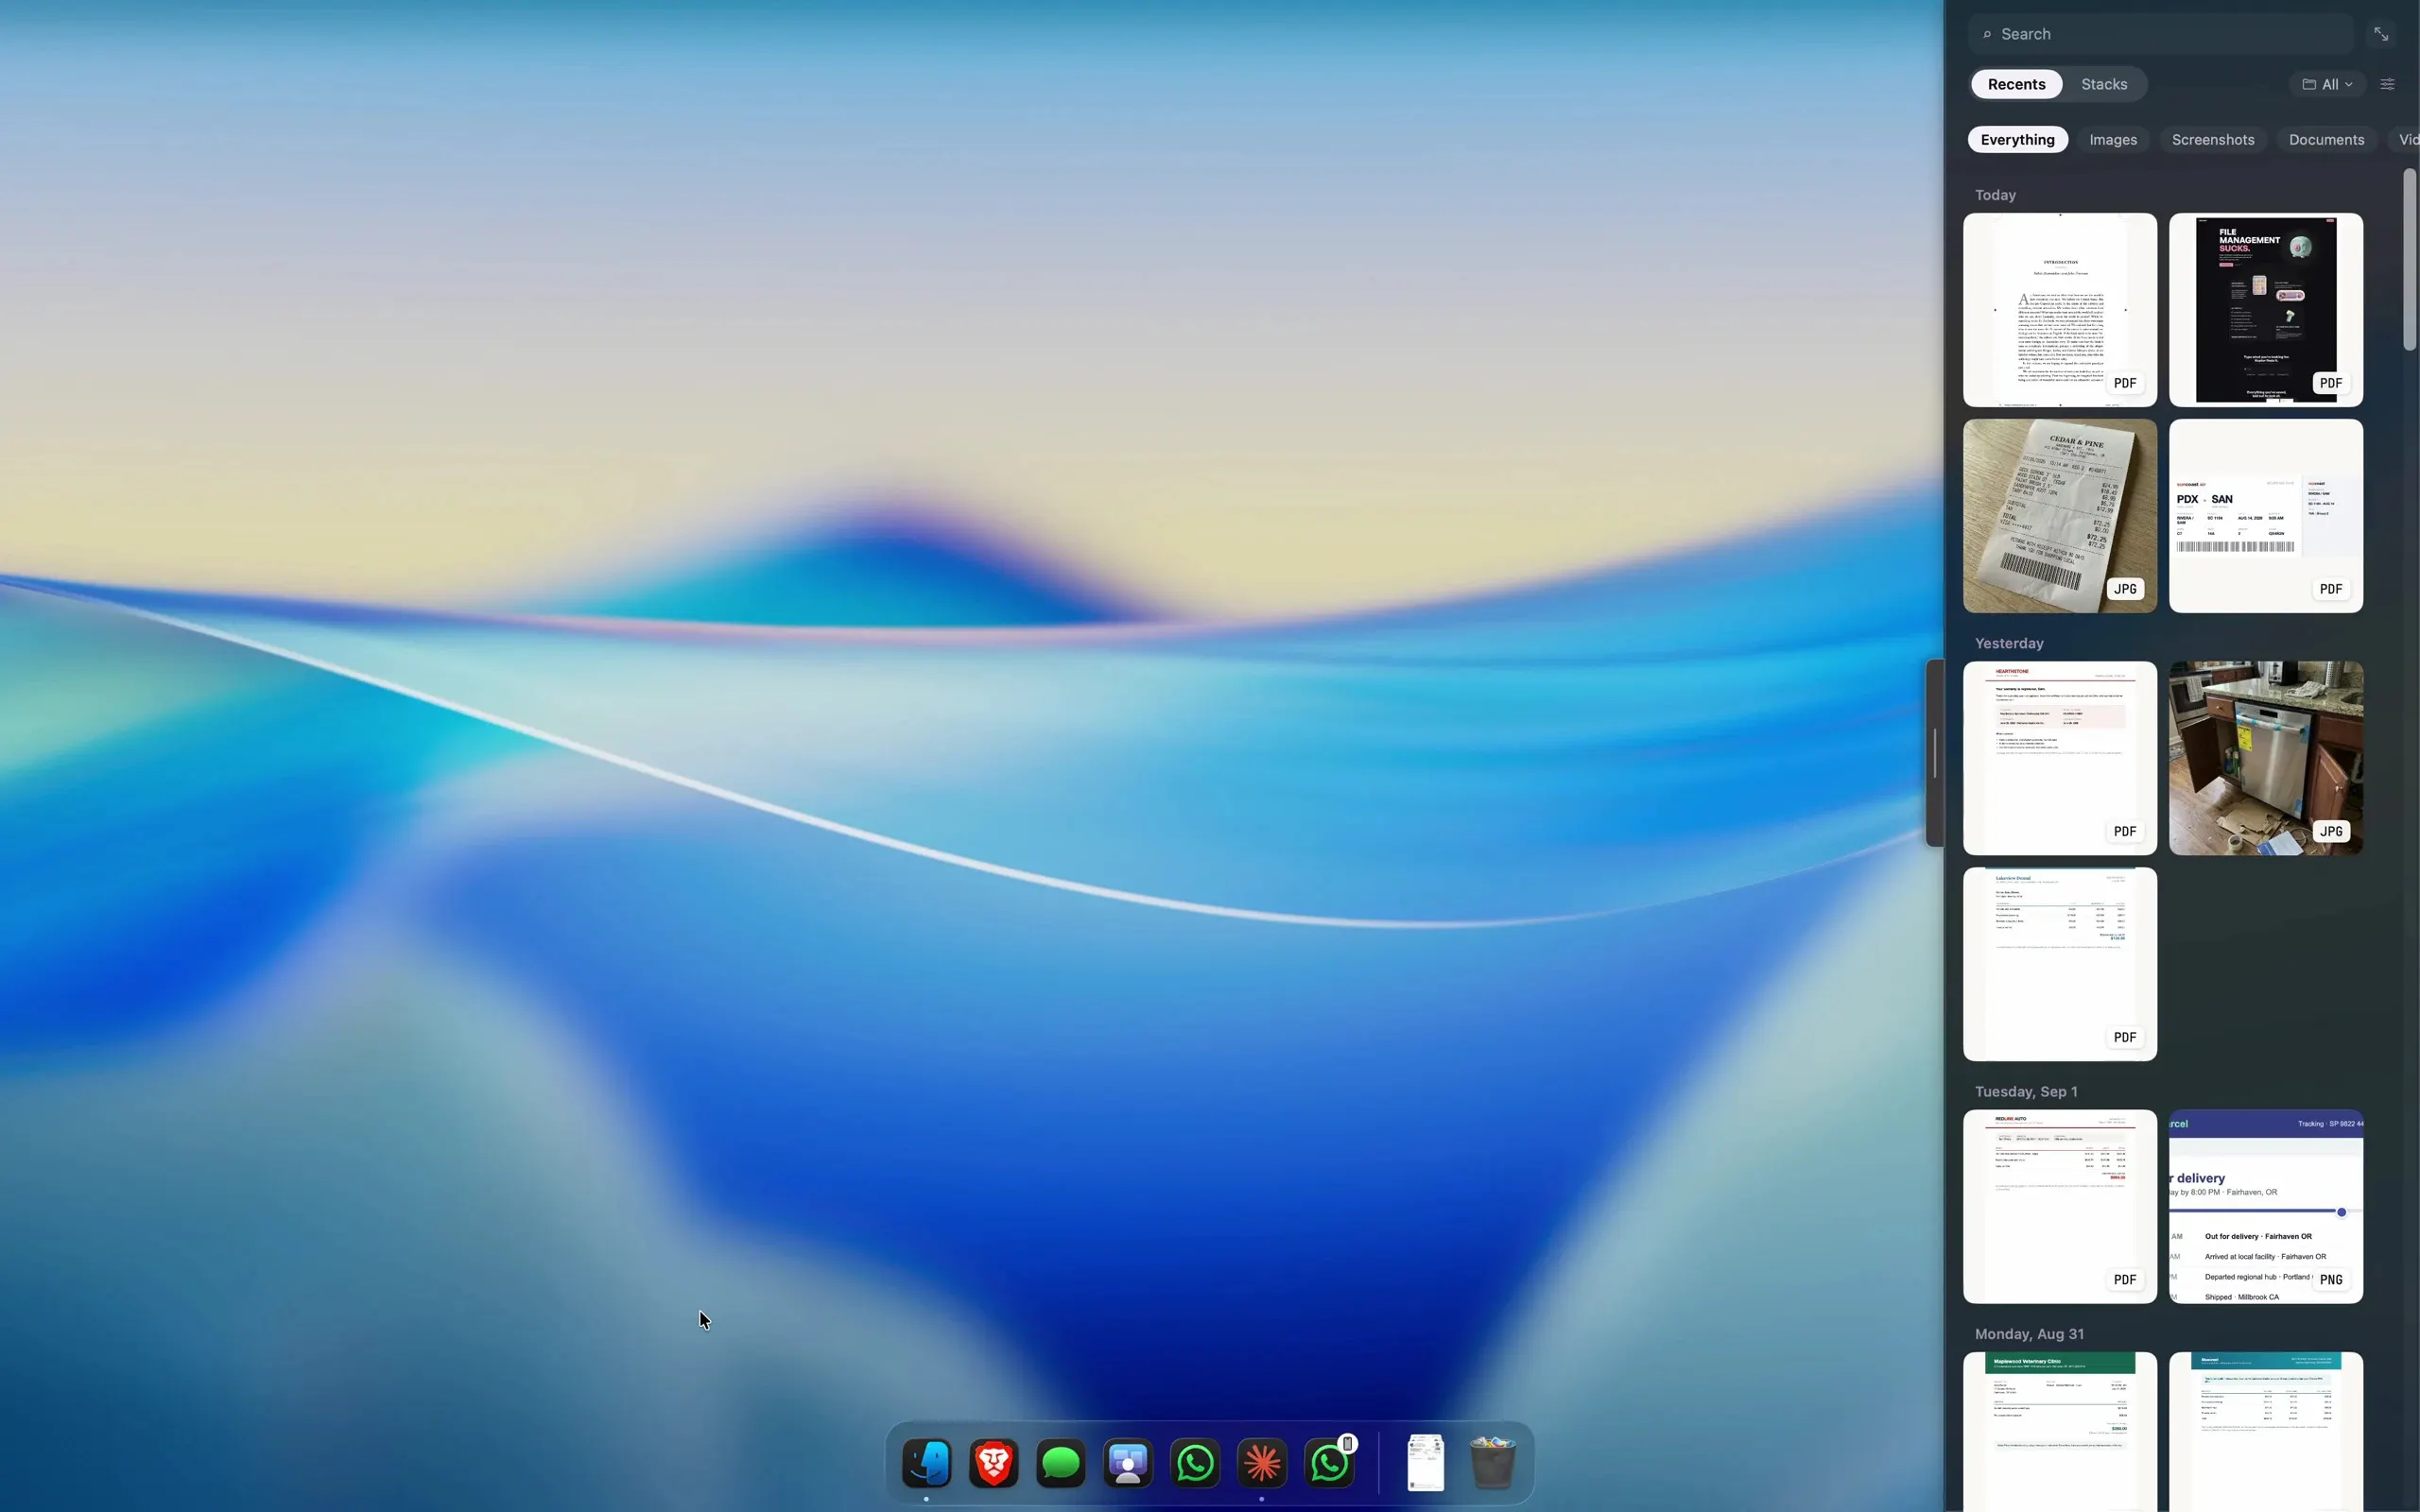Click the Monday, Aug 31 heading
2420x1512 pixels.
pos(2029,1334)
